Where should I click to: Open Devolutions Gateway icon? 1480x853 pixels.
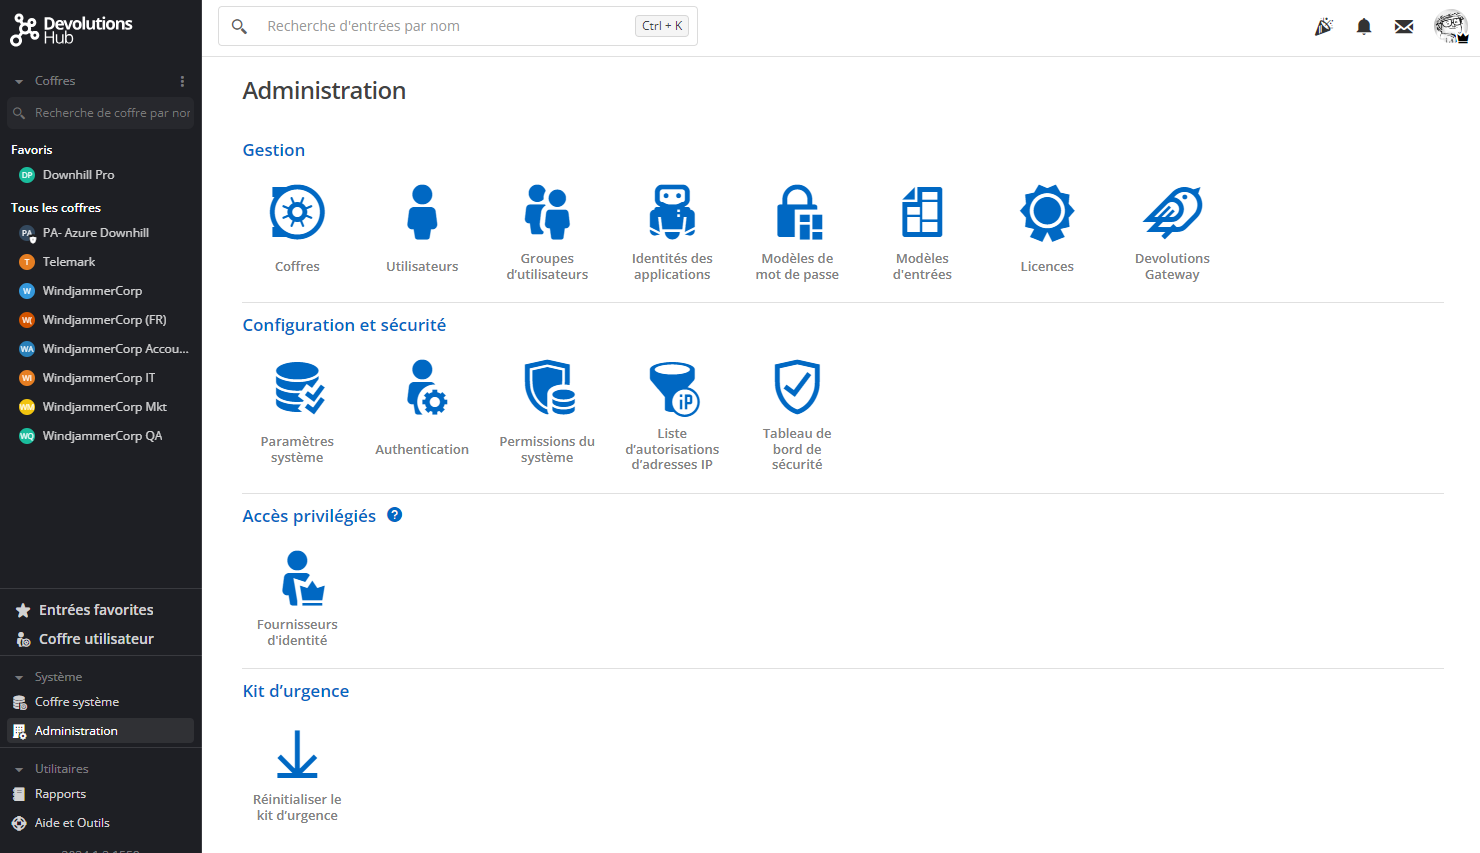coord(1172,212)
